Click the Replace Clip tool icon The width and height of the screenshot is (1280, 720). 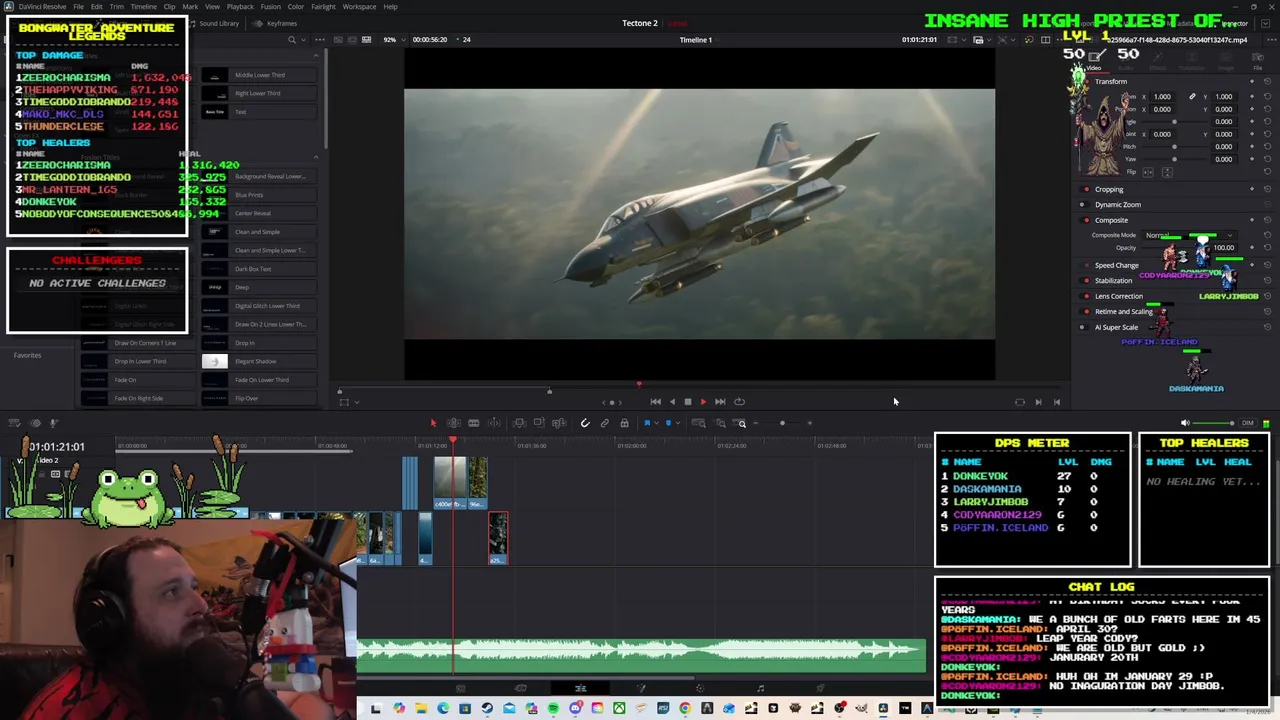point(559,423)
